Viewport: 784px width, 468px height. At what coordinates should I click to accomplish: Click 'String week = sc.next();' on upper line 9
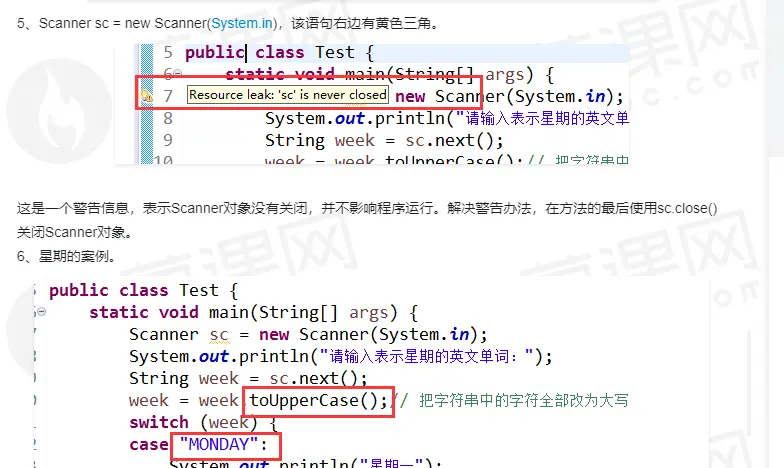tap(384, 140)
